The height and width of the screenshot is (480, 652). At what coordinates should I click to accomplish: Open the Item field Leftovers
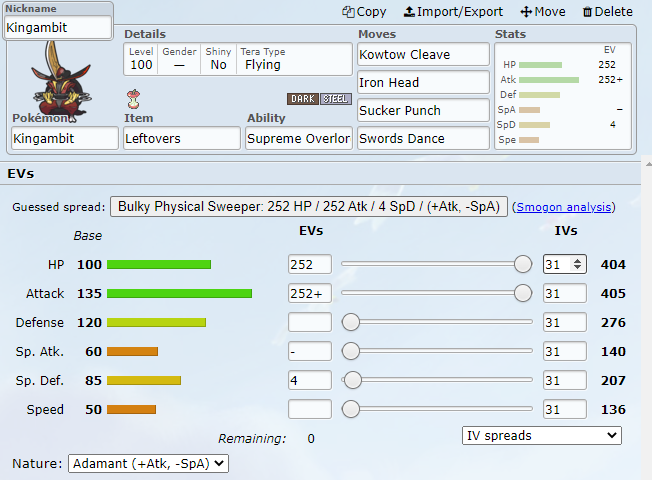(182, 139)
